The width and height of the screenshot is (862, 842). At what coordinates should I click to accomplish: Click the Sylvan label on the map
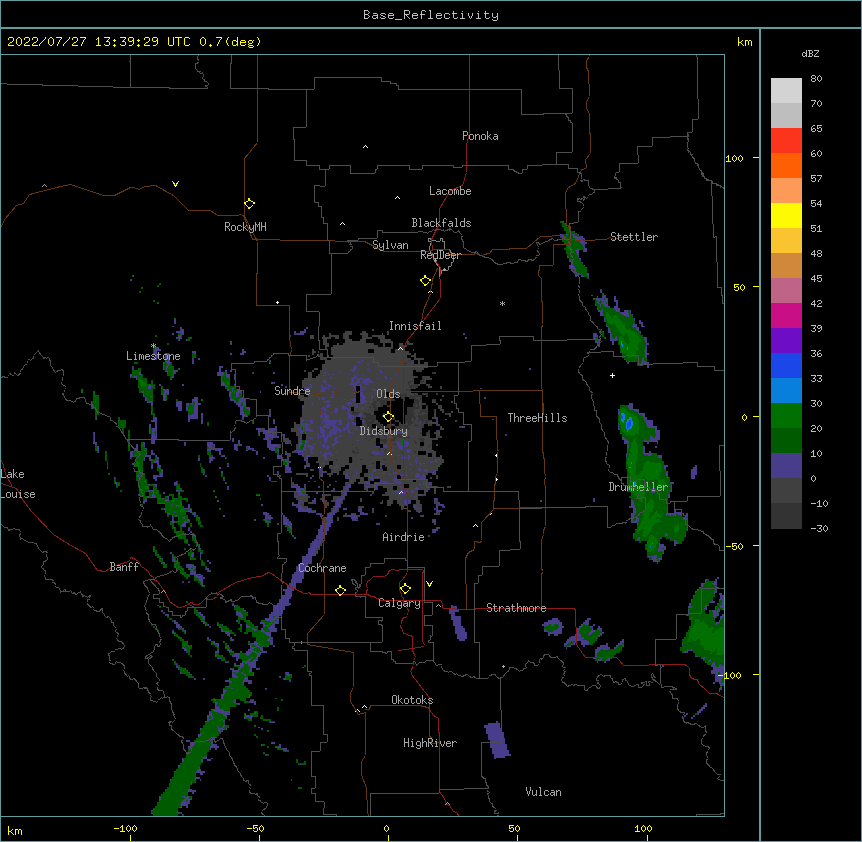click(390, 245)
